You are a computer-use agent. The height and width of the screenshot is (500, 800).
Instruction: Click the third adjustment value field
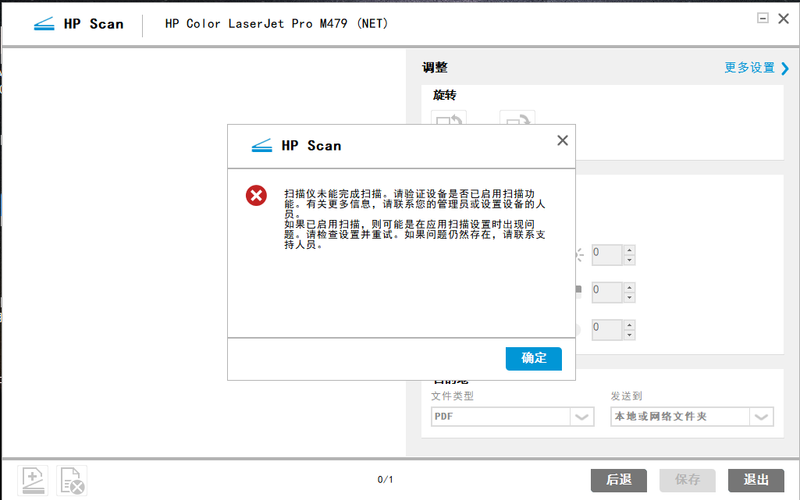[x=607, y=328]
